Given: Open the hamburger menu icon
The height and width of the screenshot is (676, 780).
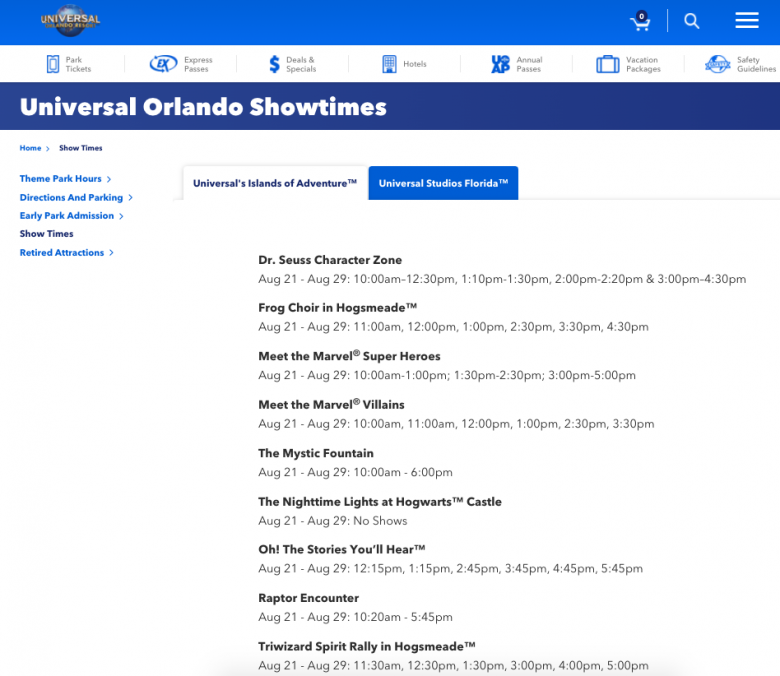Looking at the screenshot, I should click(x=747, y=20).
